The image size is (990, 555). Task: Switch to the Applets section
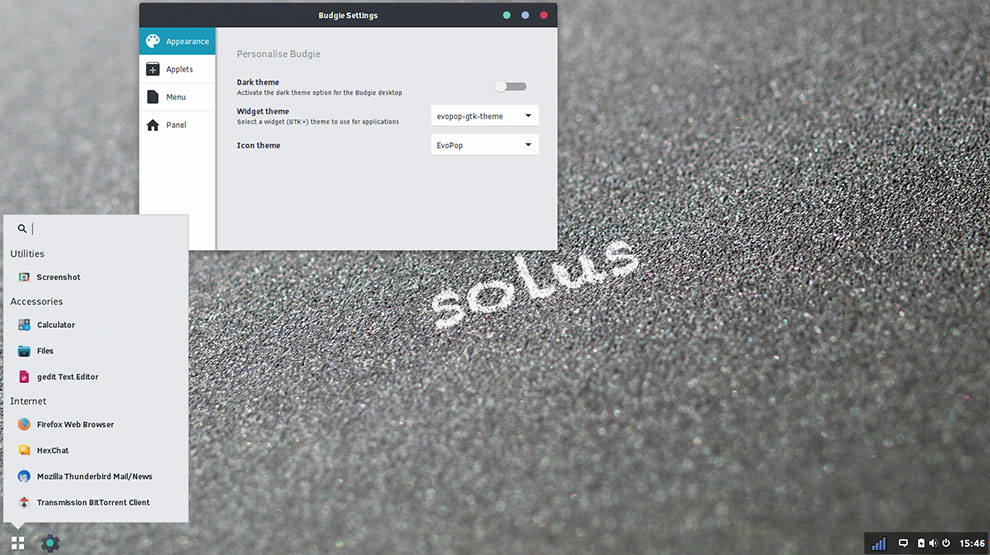click(177, 69)
